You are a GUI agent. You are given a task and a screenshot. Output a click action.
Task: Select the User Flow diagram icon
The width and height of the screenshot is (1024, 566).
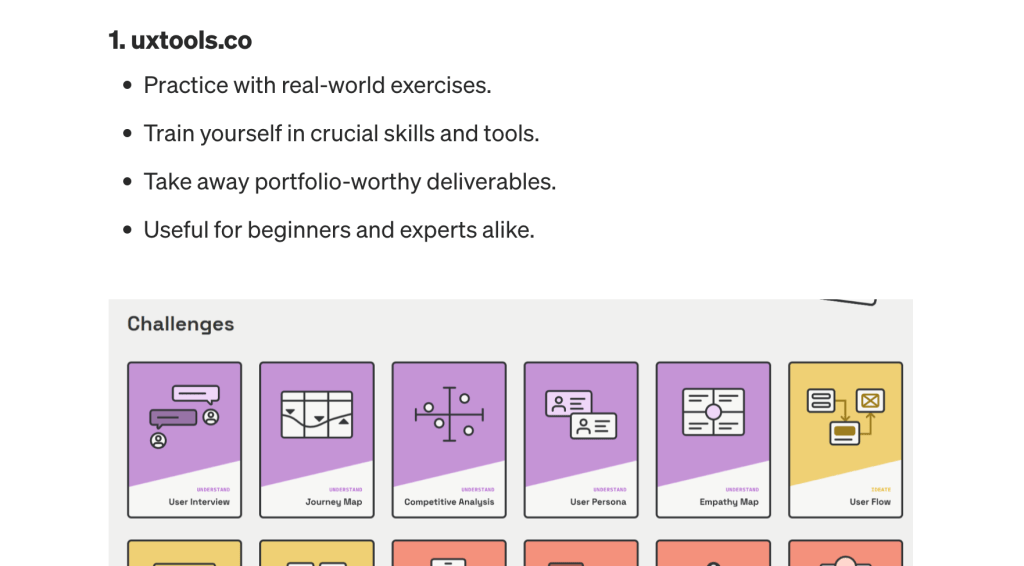(846, 417)
